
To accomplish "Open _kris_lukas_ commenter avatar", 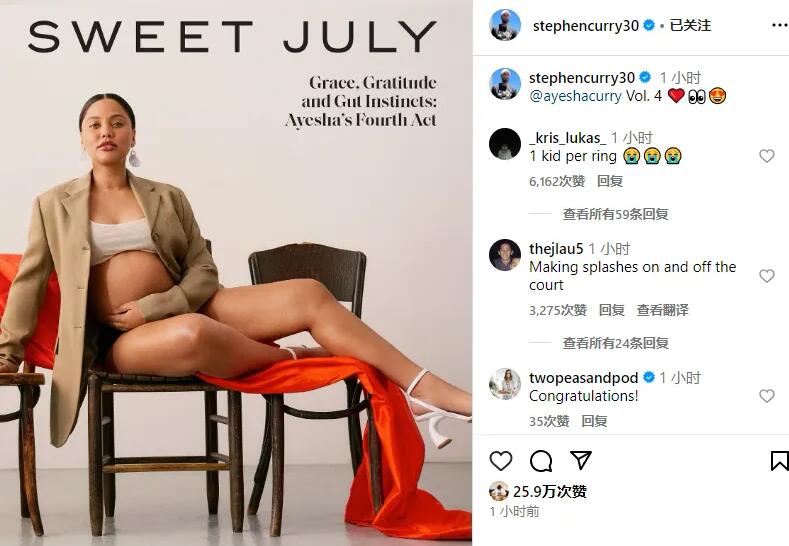I will coord(505,144).
